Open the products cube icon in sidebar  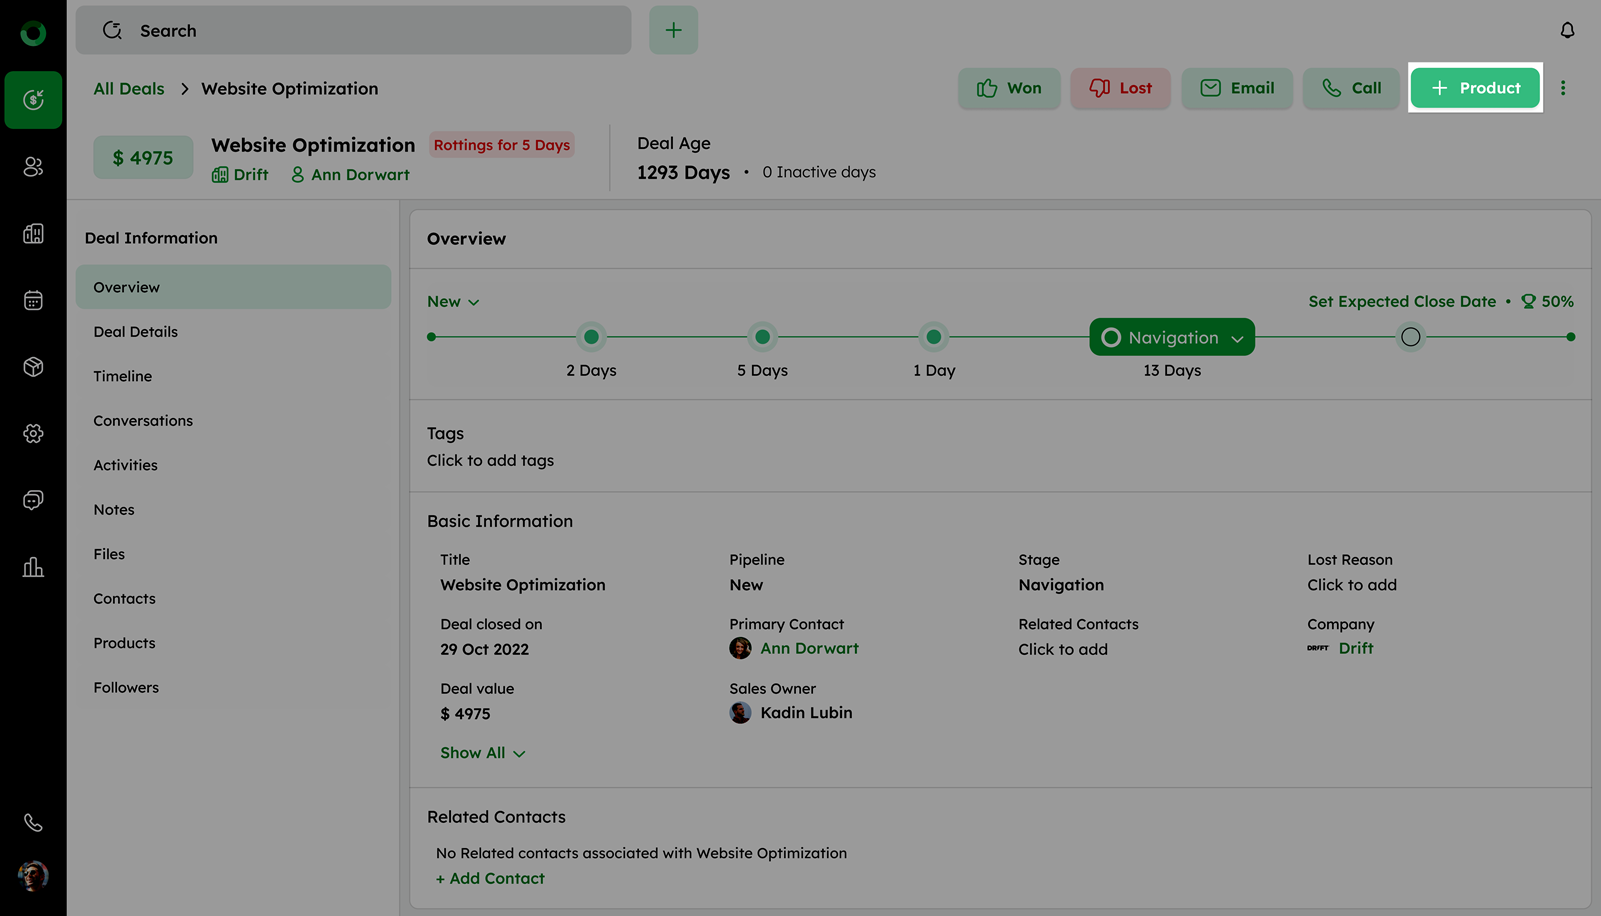tap(33, 367)
